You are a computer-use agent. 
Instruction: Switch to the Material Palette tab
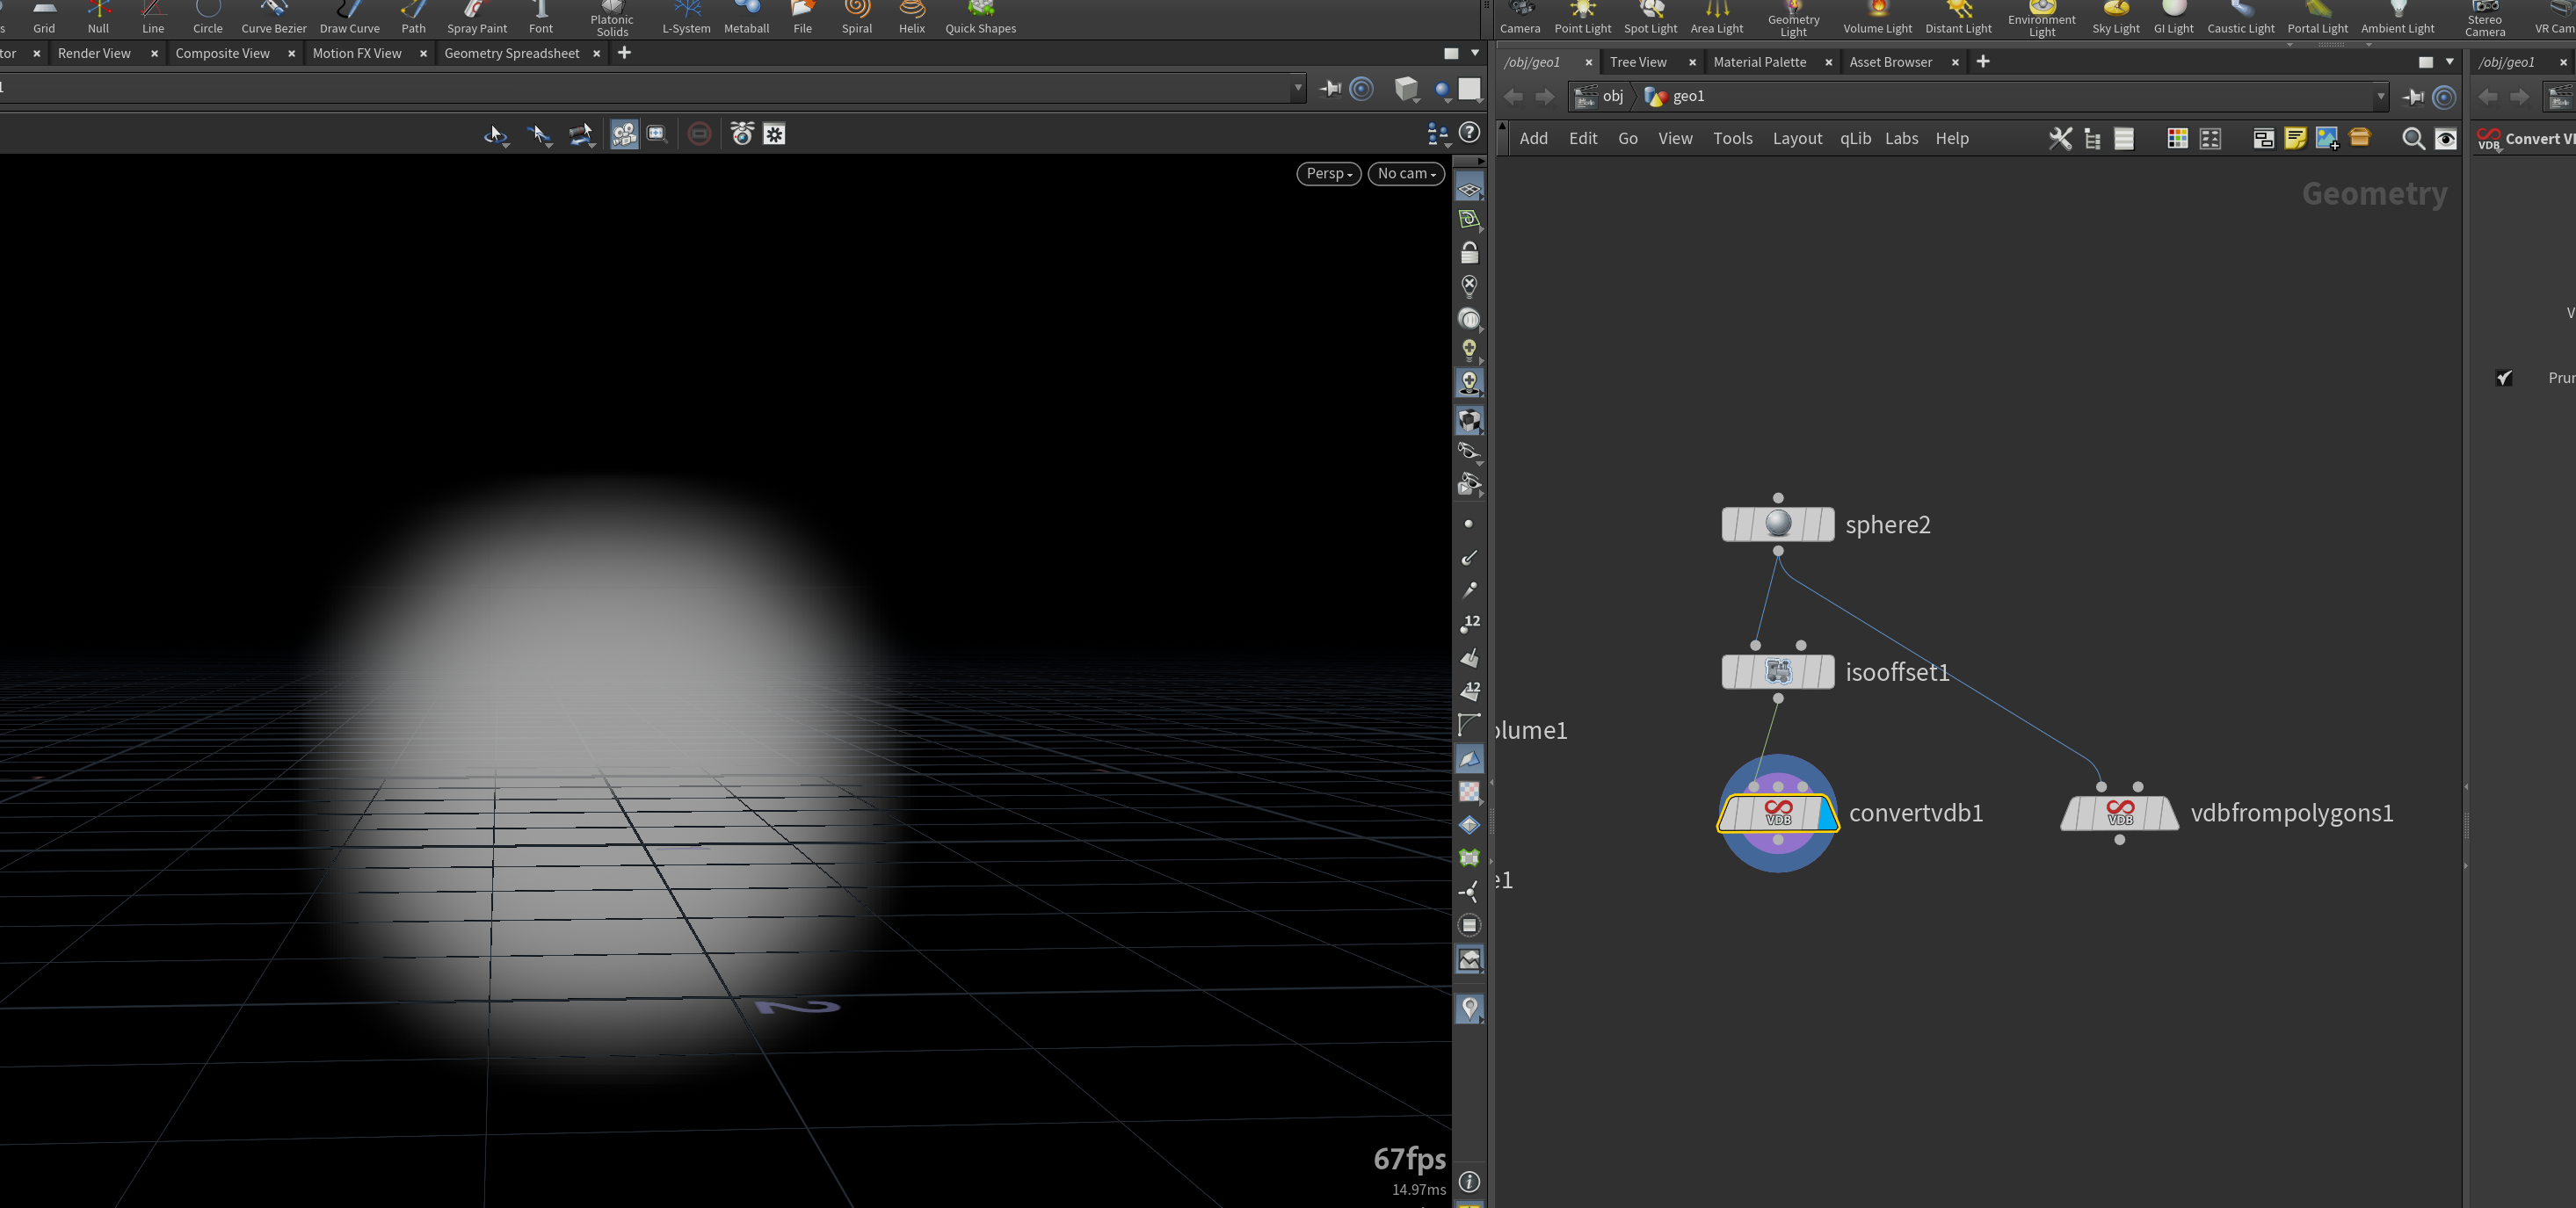pyautogui.click(x=1759, y=62)
